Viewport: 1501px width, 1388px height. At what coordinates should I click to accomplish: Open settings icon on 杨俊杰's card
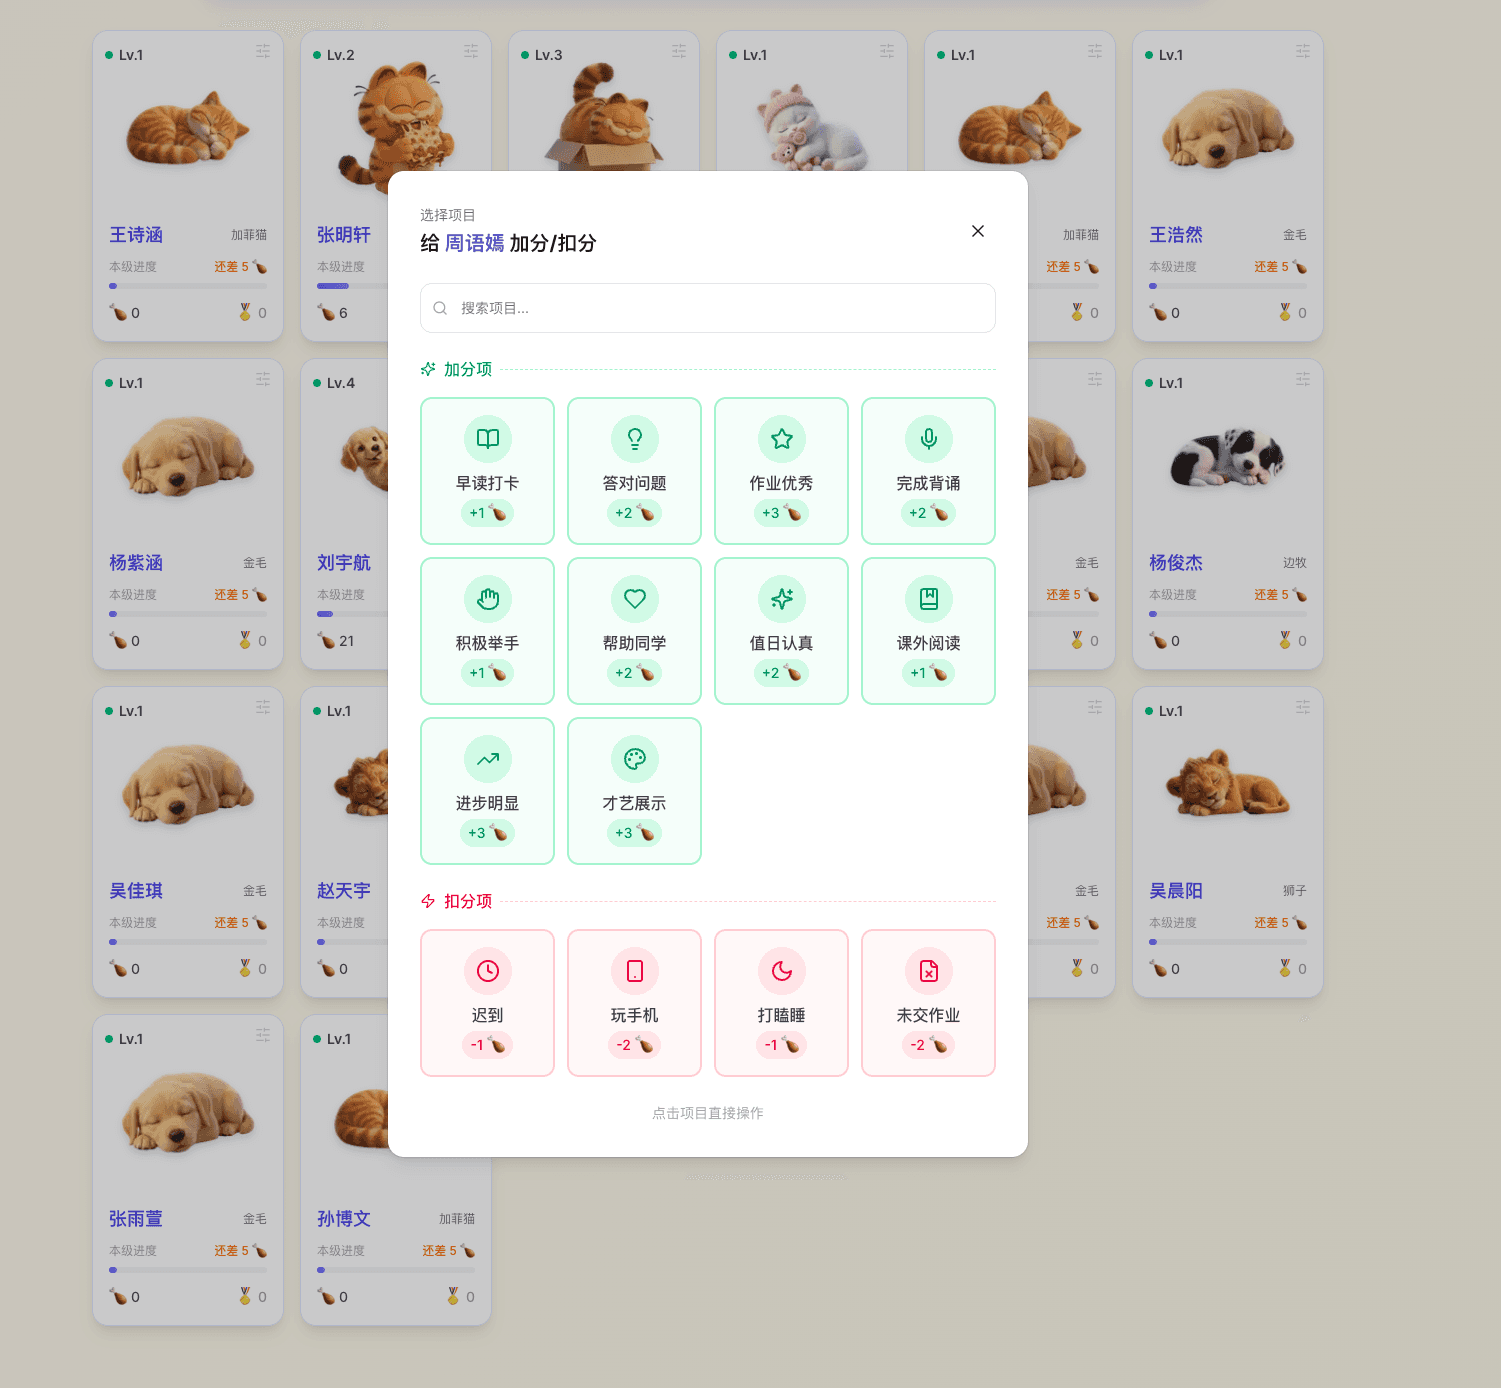1302,379
